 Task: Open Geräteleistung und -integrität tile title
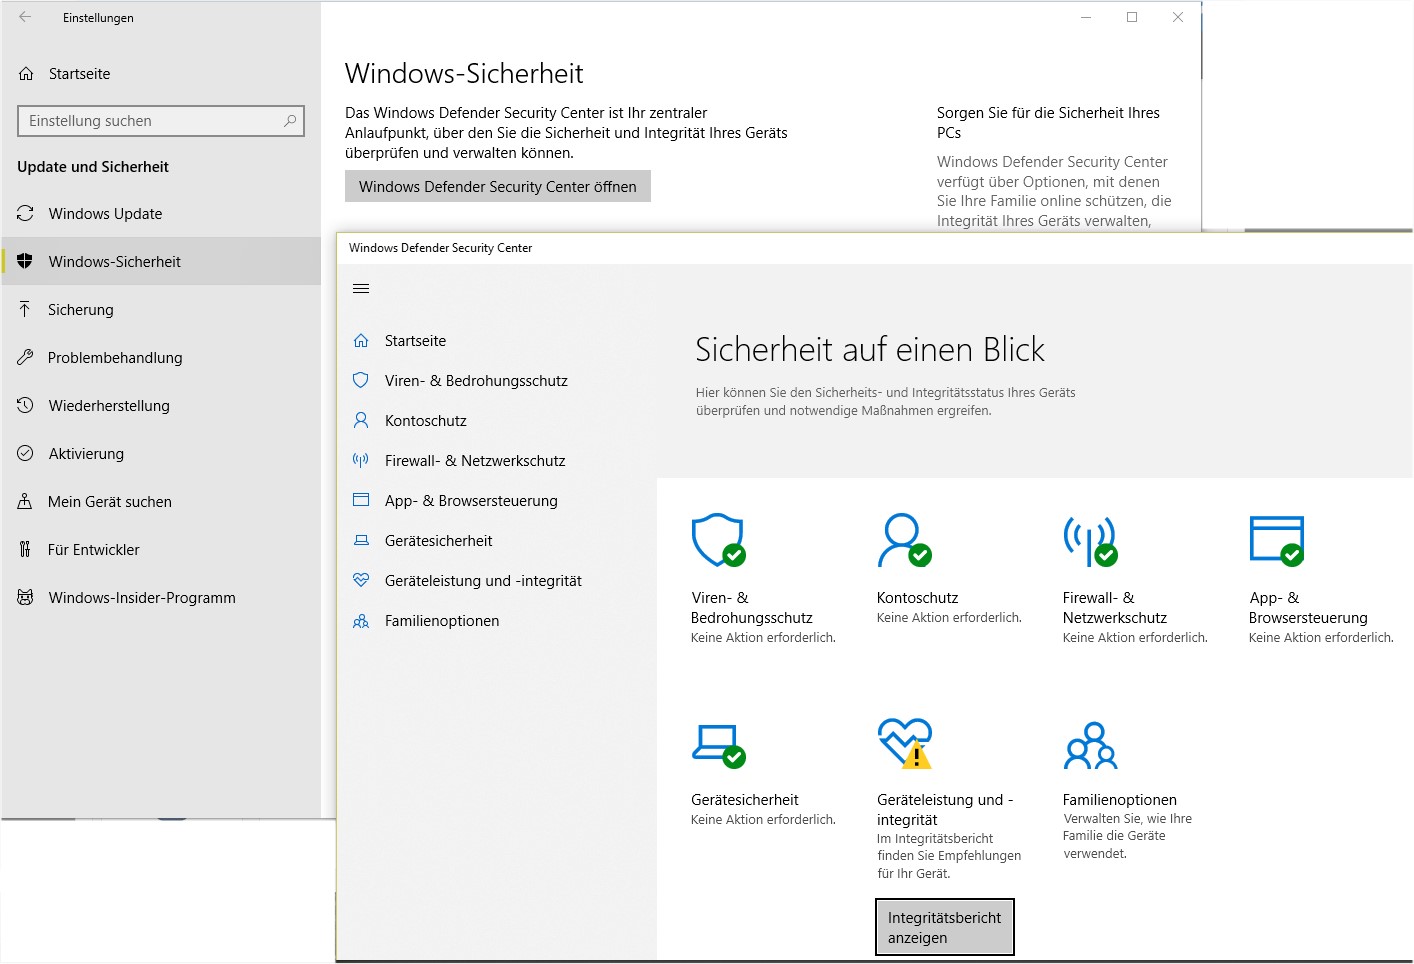click(x=945, y=810)
